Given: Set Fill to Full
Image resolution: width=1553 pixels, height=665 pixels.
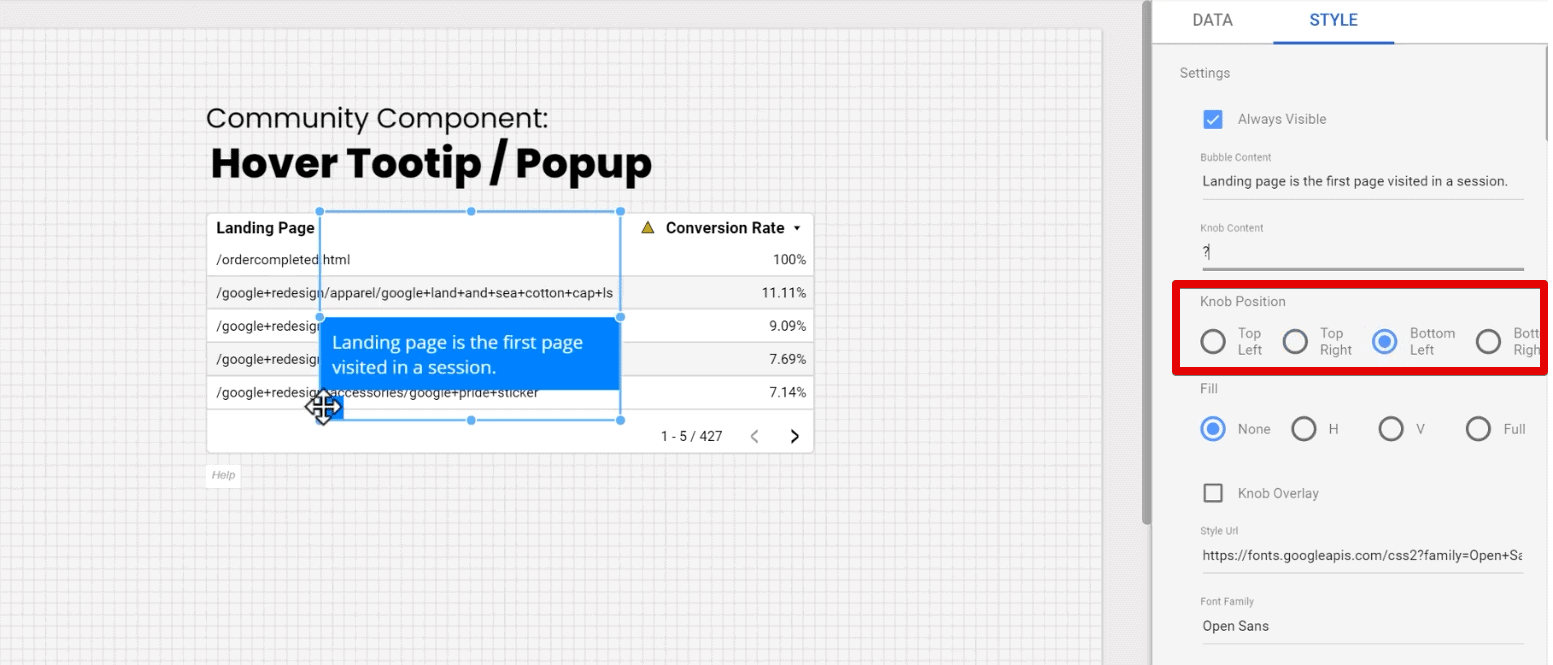Looking at the screenshot, I should [1478, 429].
